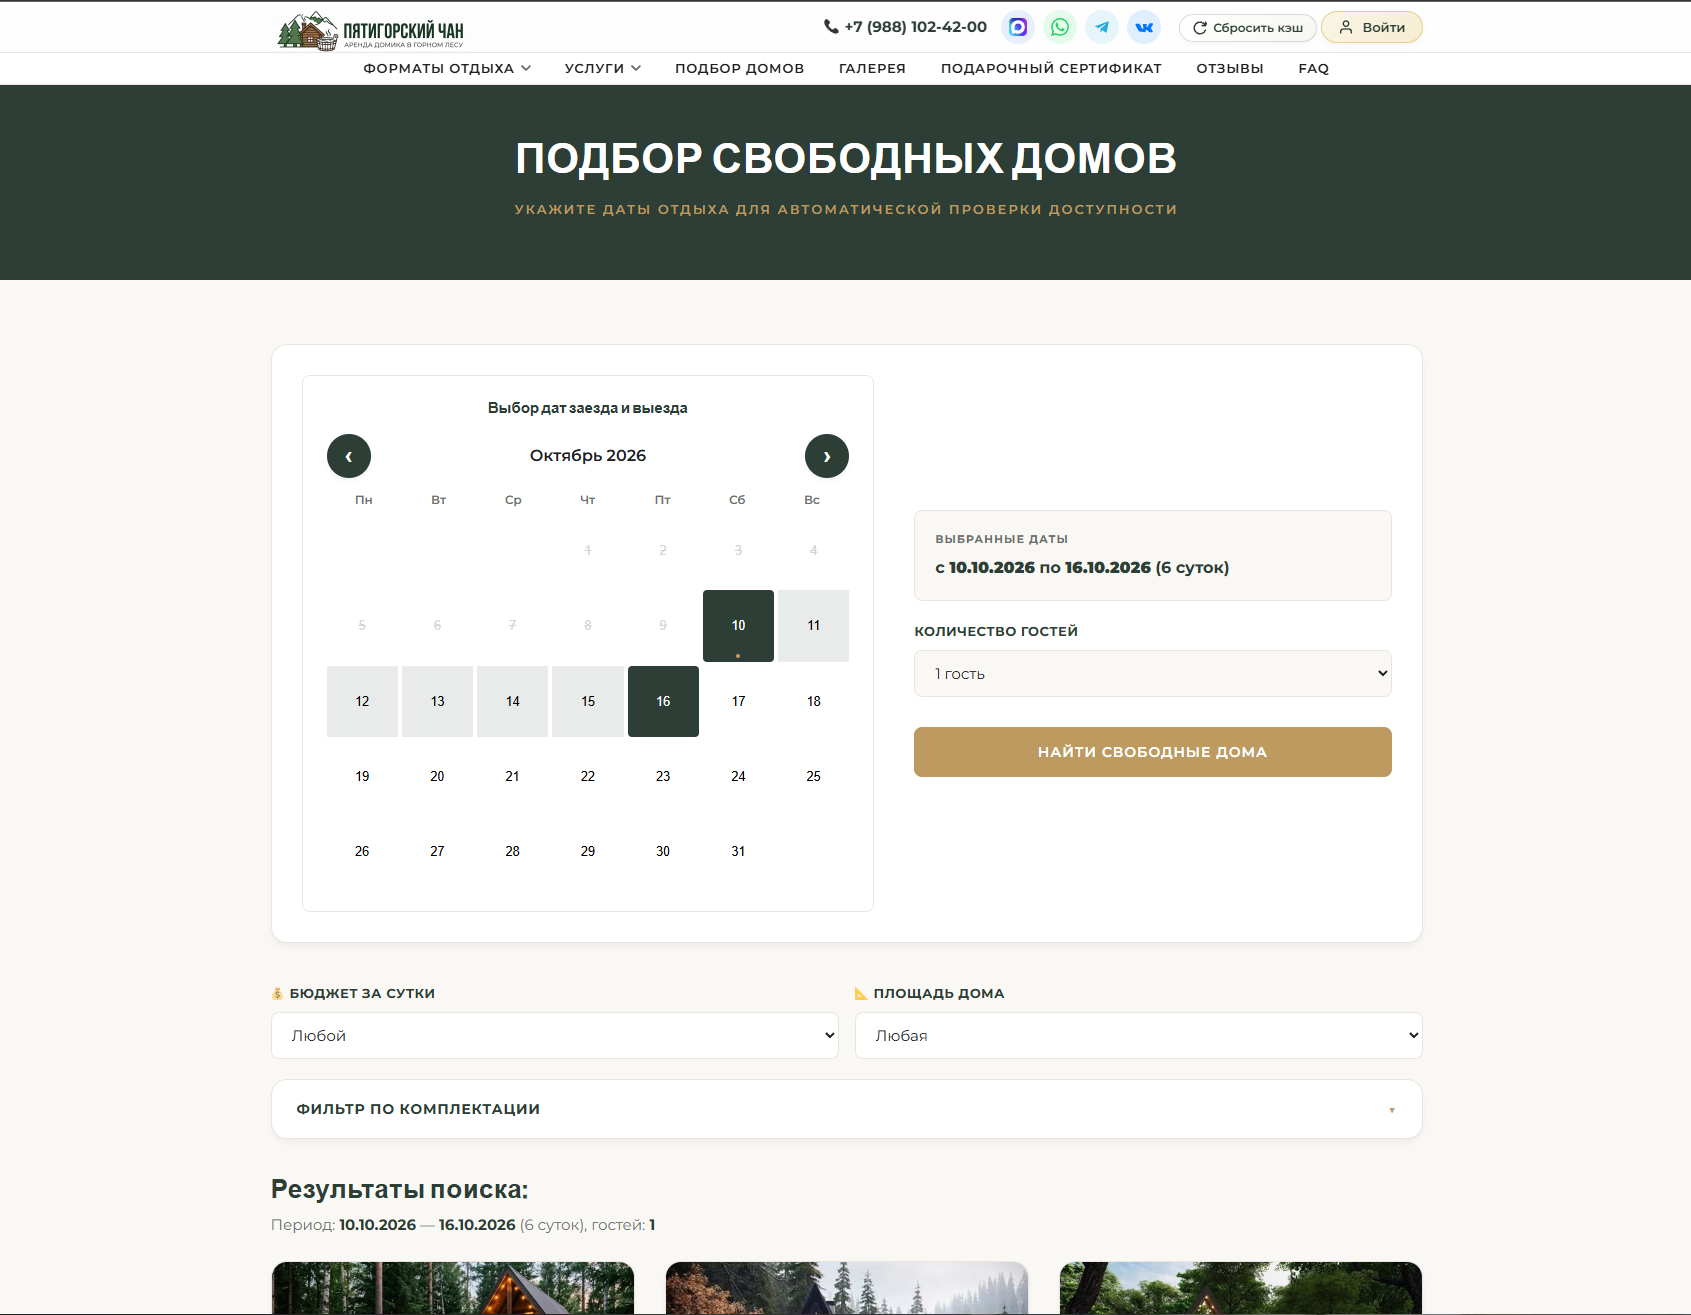Choose day 22 in the calendar
The image size is (1691, 1315).
point(588,777)
